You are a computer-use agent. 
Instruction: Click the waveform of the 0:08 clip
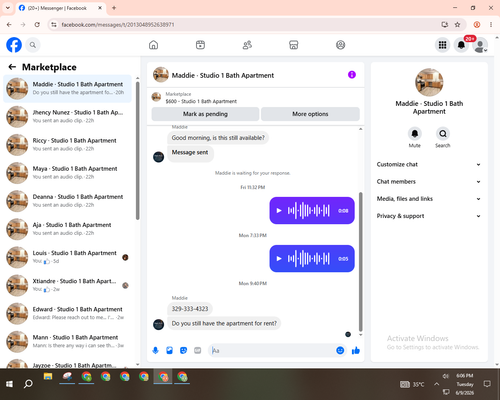click(309, 211)
